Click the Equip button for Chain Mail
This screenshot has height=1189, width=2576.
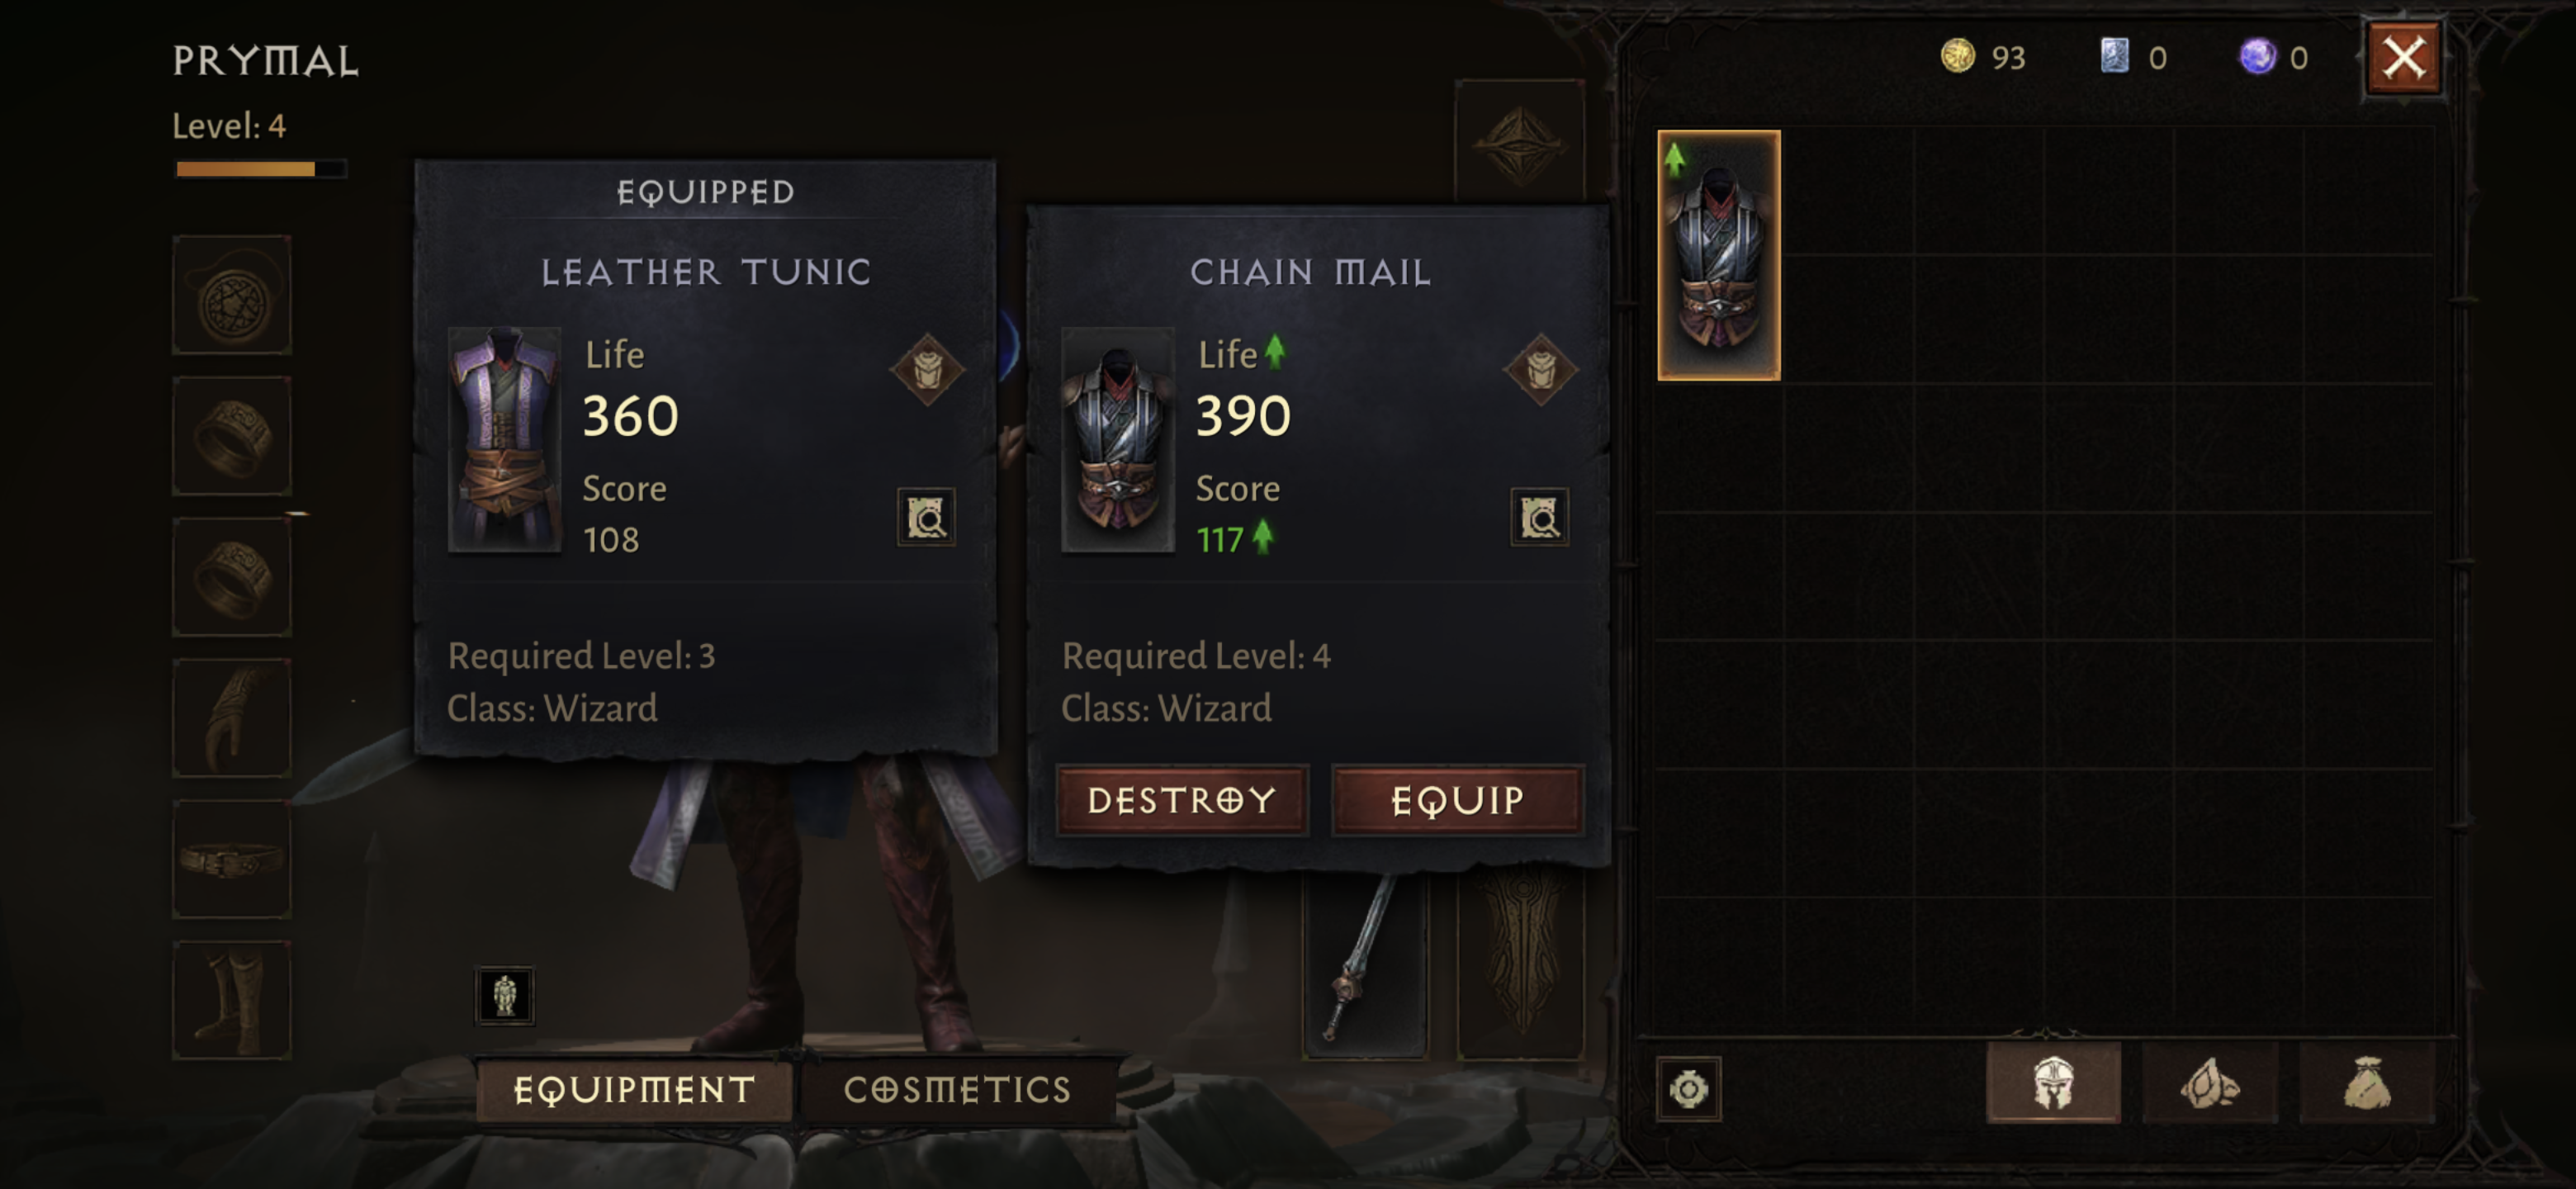click(1458, 800)
